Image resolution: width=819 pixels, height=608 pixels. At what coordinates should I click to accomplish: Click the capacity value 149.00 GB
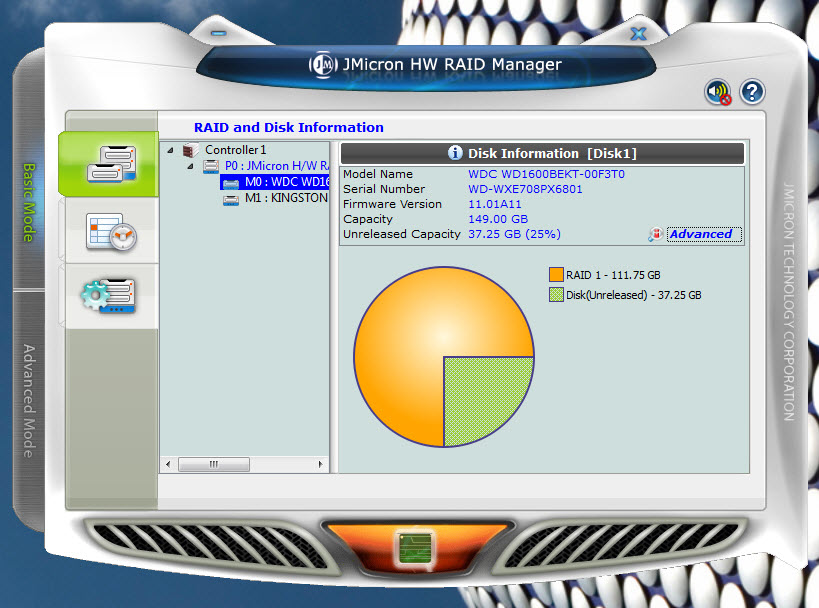pyautogui.click(x=498, y=219)
